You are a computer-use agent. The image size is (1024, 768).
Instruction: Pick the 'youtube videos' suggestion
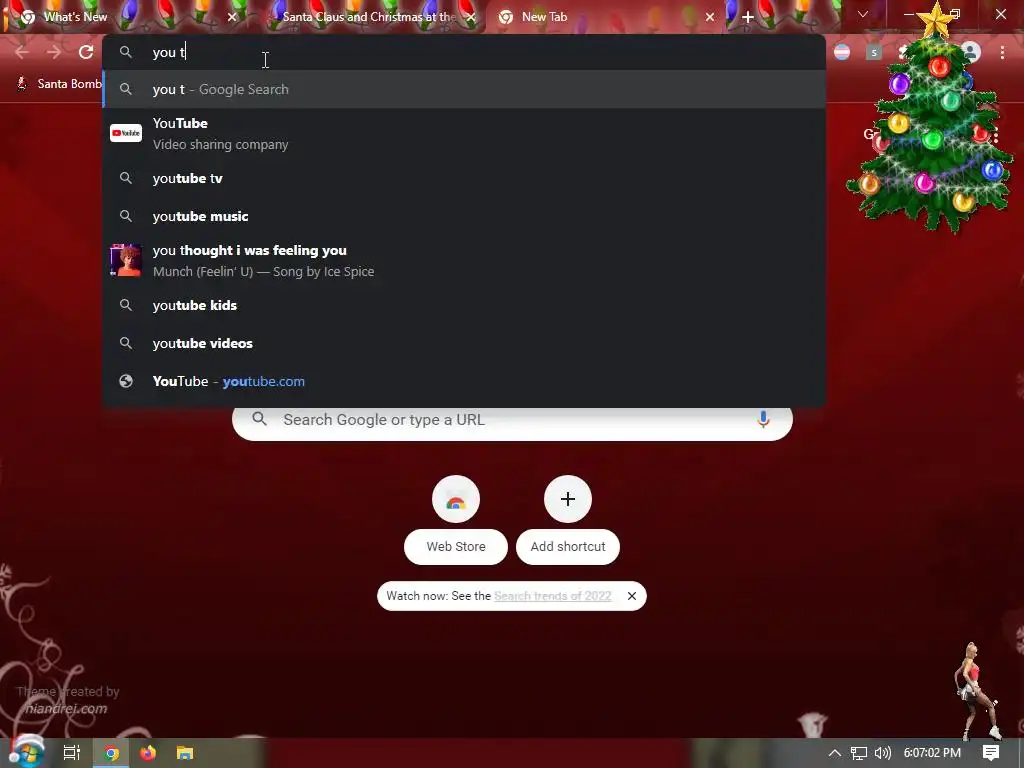tap(464, 343)
